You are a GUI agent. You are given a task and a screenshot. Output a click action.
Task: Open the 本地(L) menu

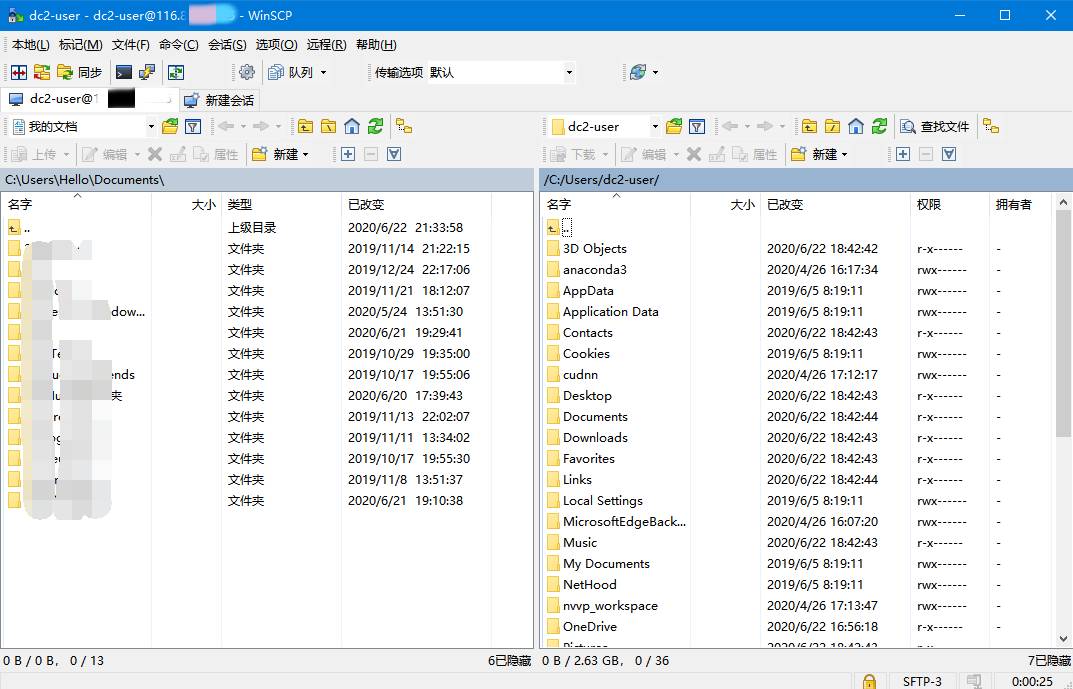click(31, 45)
